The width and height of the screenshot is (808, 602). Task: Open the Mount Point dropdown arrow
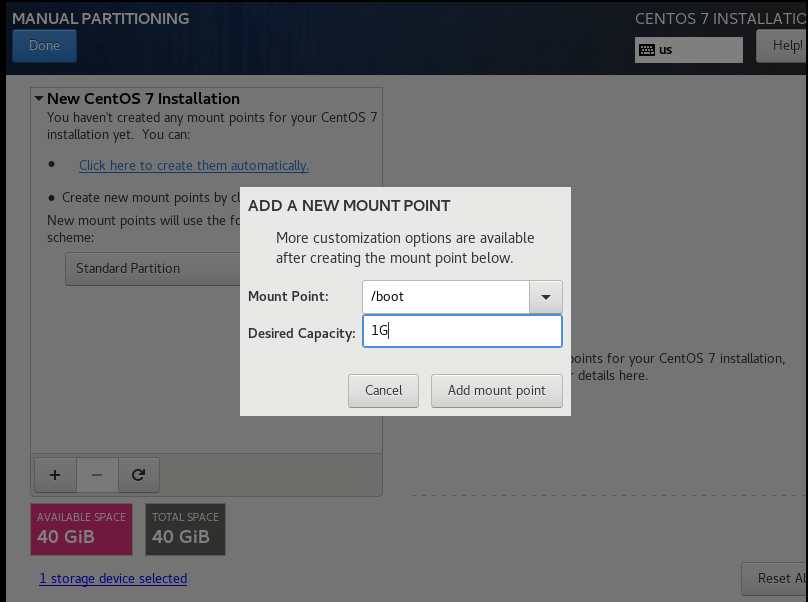[546, 297]
